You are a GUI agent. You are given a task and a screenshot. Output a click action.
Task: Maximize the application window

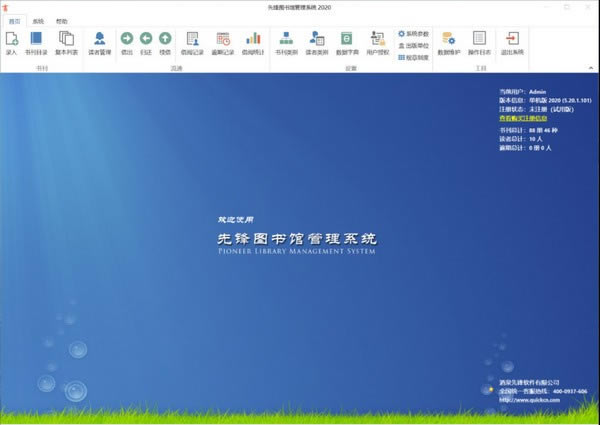(x=567, y=7)
